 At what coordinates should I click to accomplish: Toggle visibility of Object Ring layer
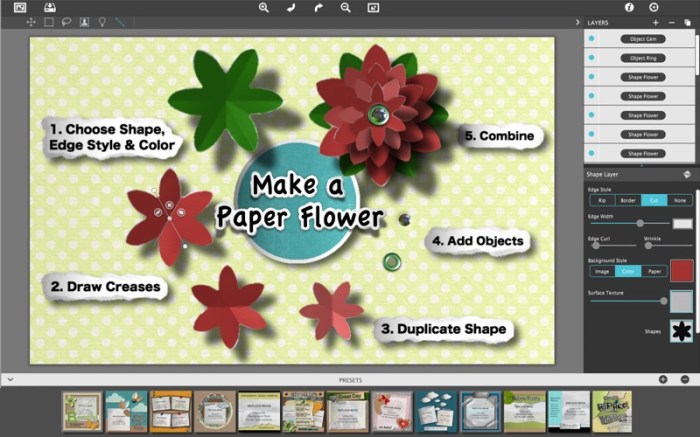(x=592, y=58)
